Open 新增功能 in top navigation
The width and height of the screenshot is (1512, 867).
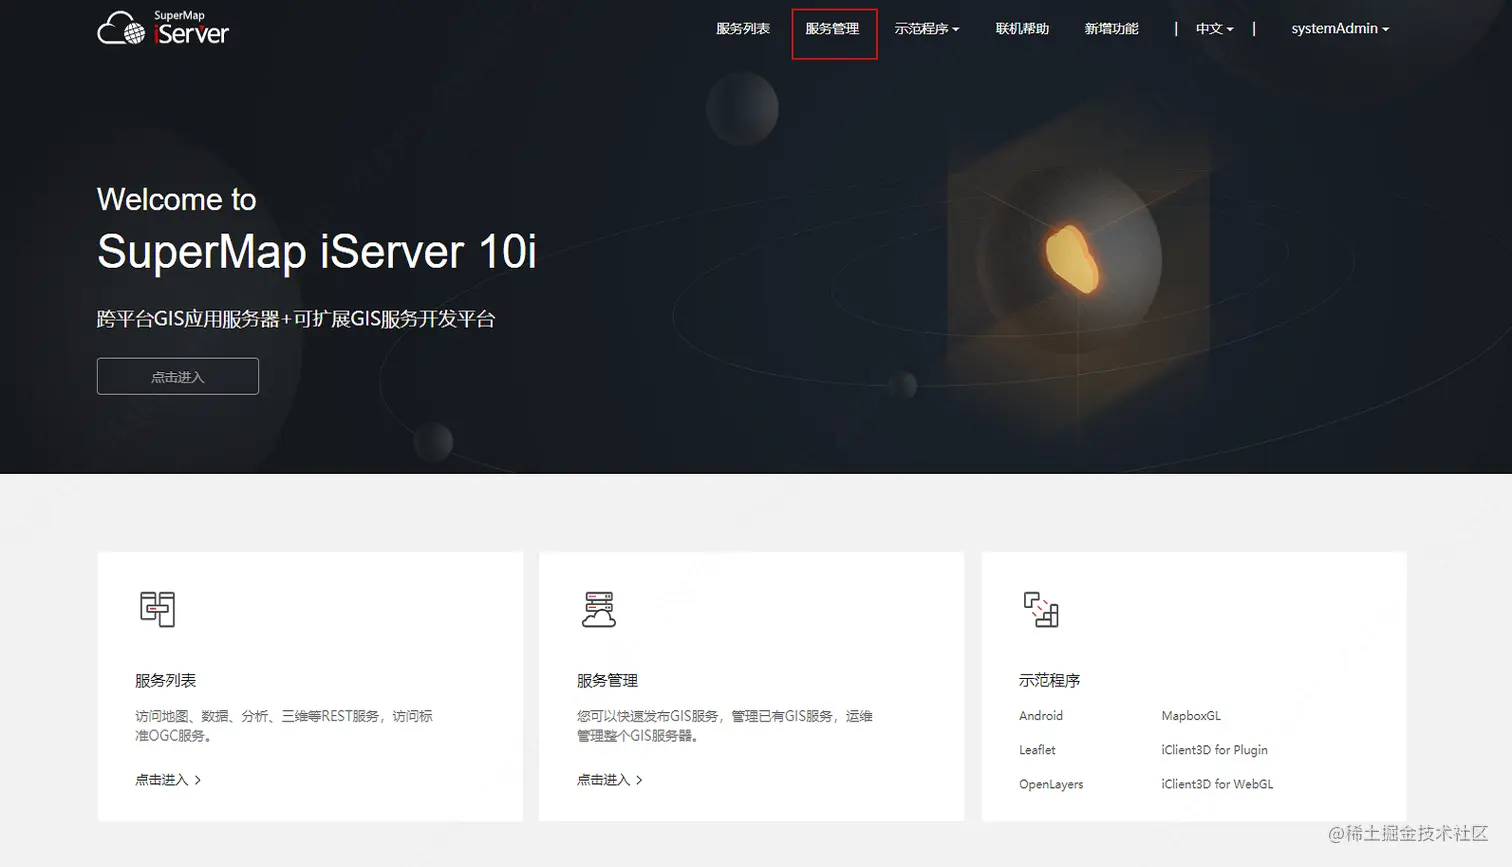(x=1112, y=29)
